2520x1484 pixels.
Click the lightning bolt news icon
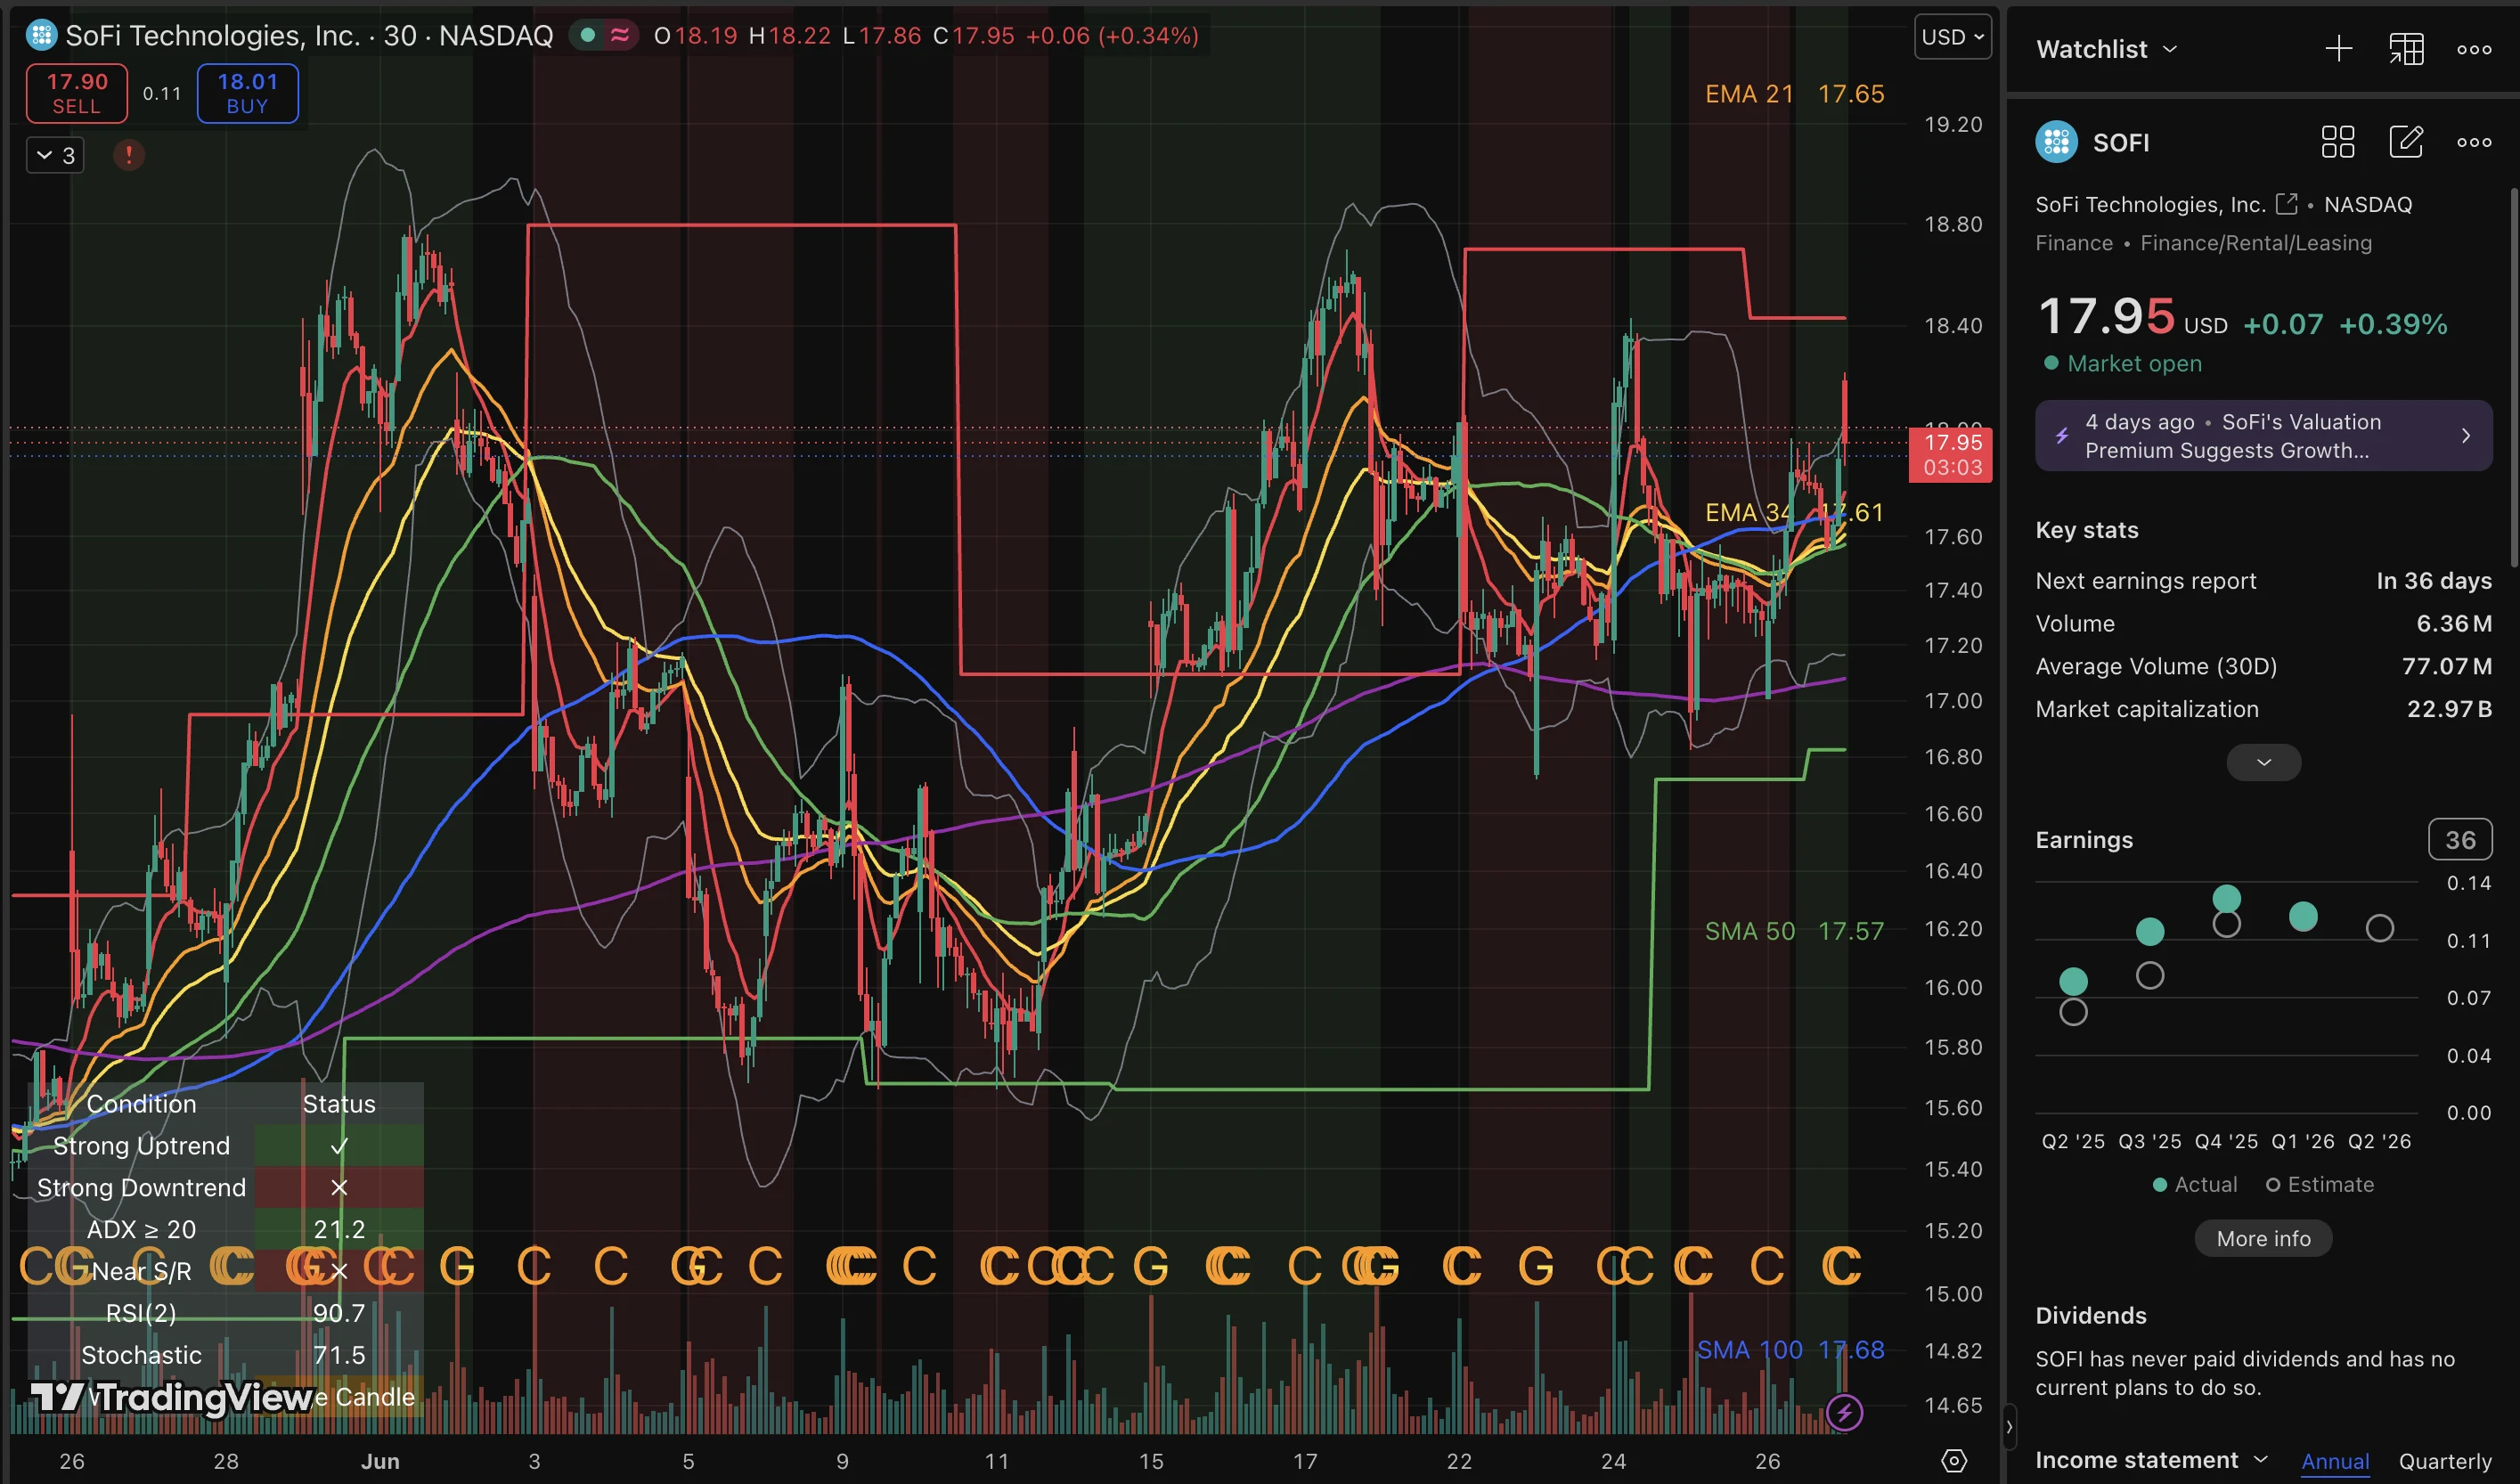coord(2061,436)
